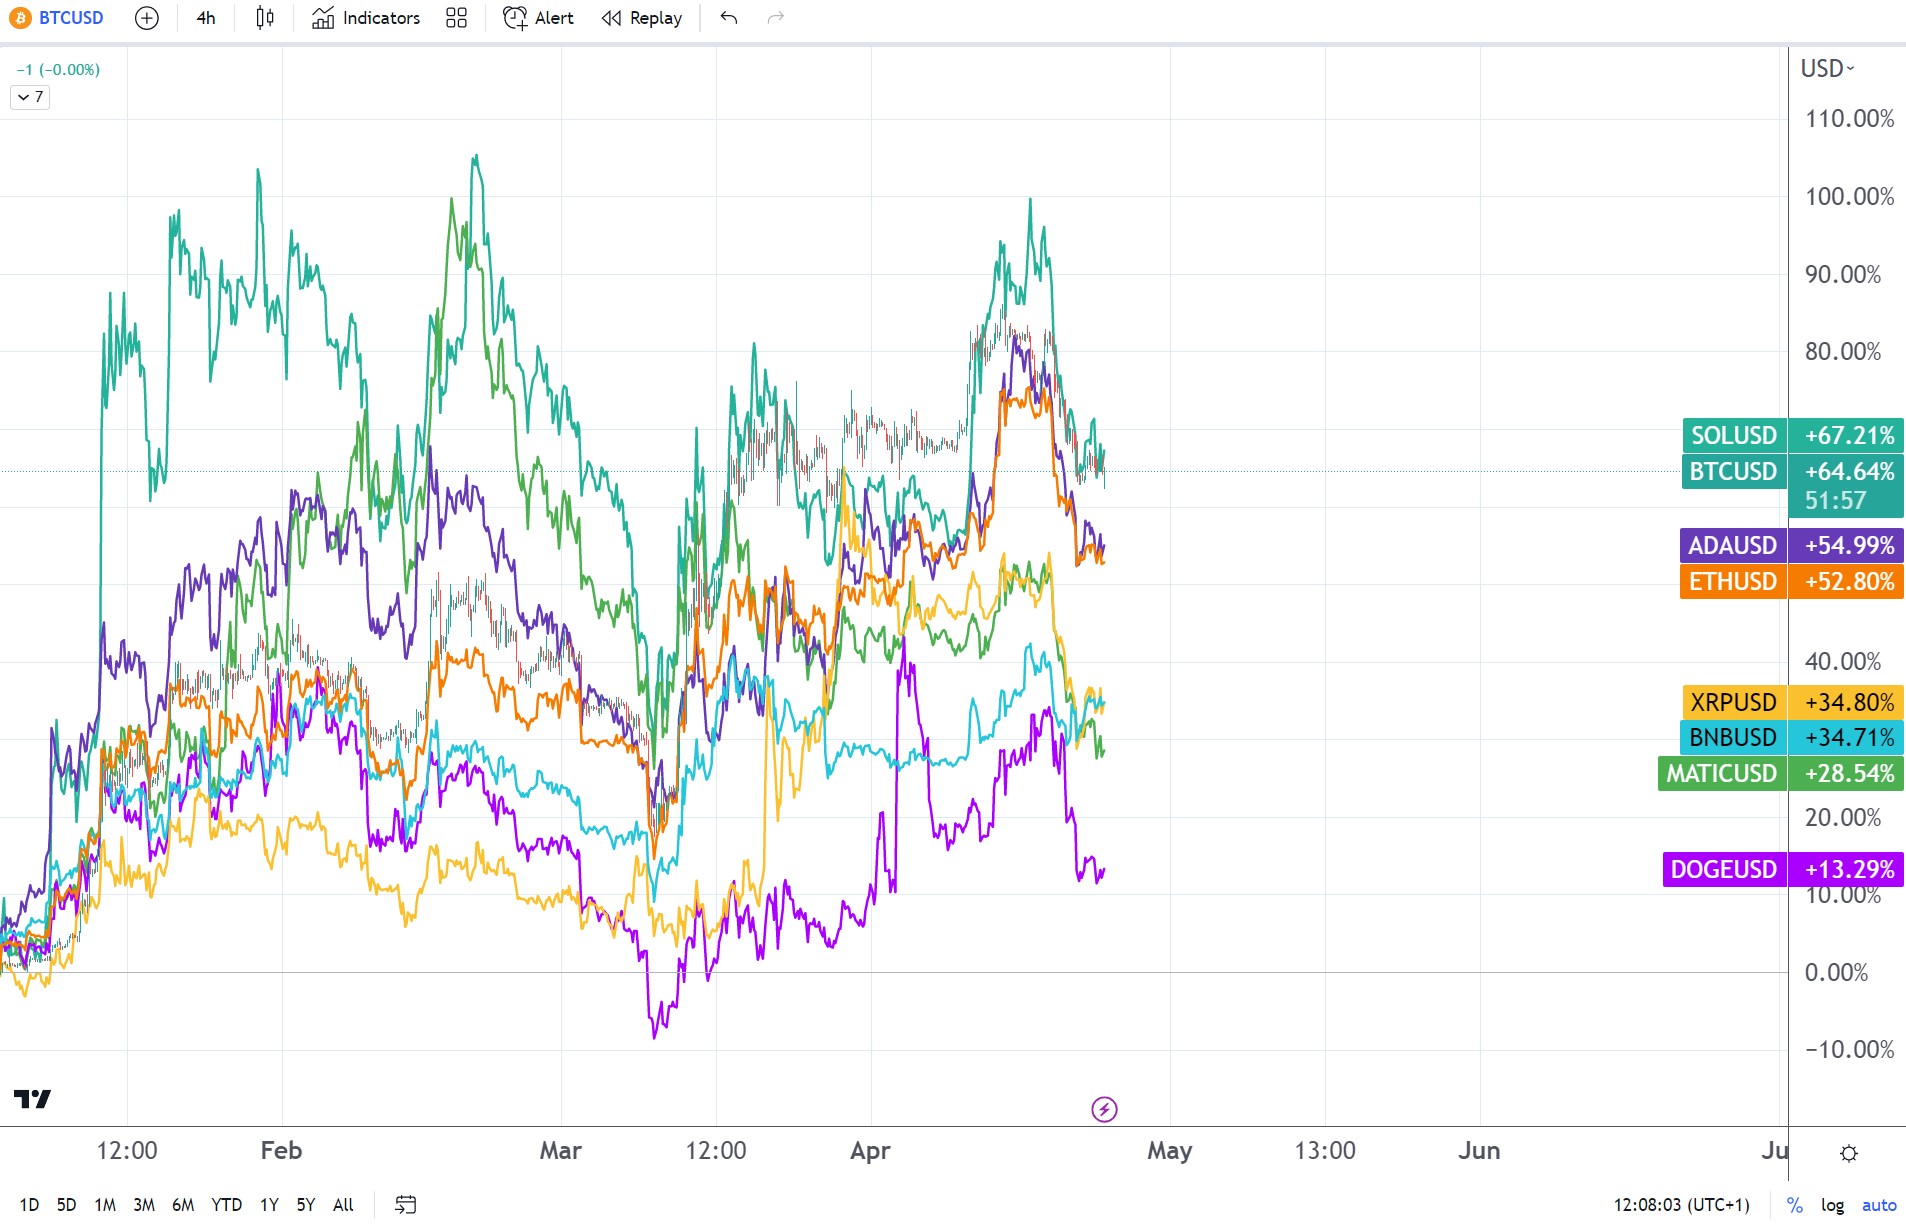Select the MATICUSD price label
The image size is (1906, 1227).
pos(1722,773)
